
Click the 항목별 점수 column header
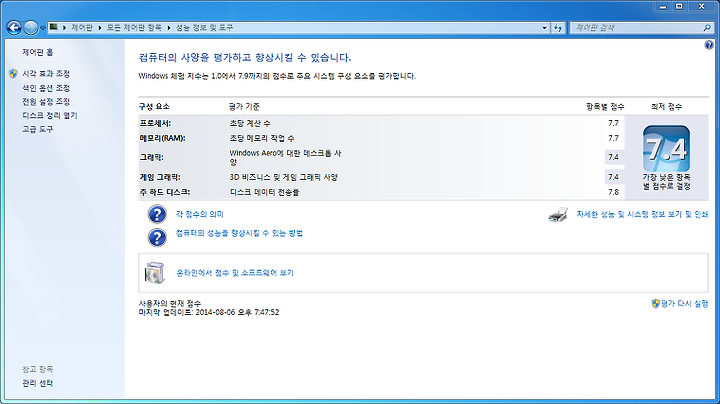coord(605,107)
